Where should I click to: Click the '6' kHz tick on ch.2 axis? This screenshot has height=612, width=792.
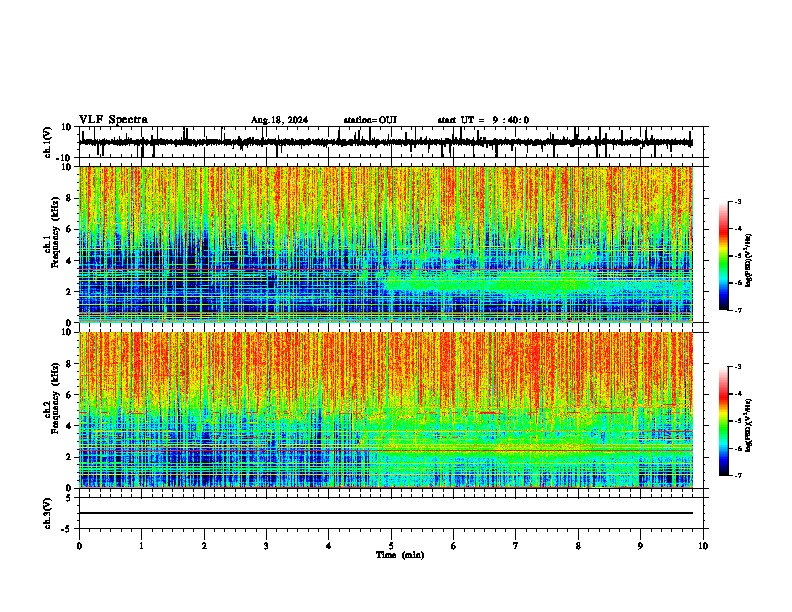click(x=69, y=395)
